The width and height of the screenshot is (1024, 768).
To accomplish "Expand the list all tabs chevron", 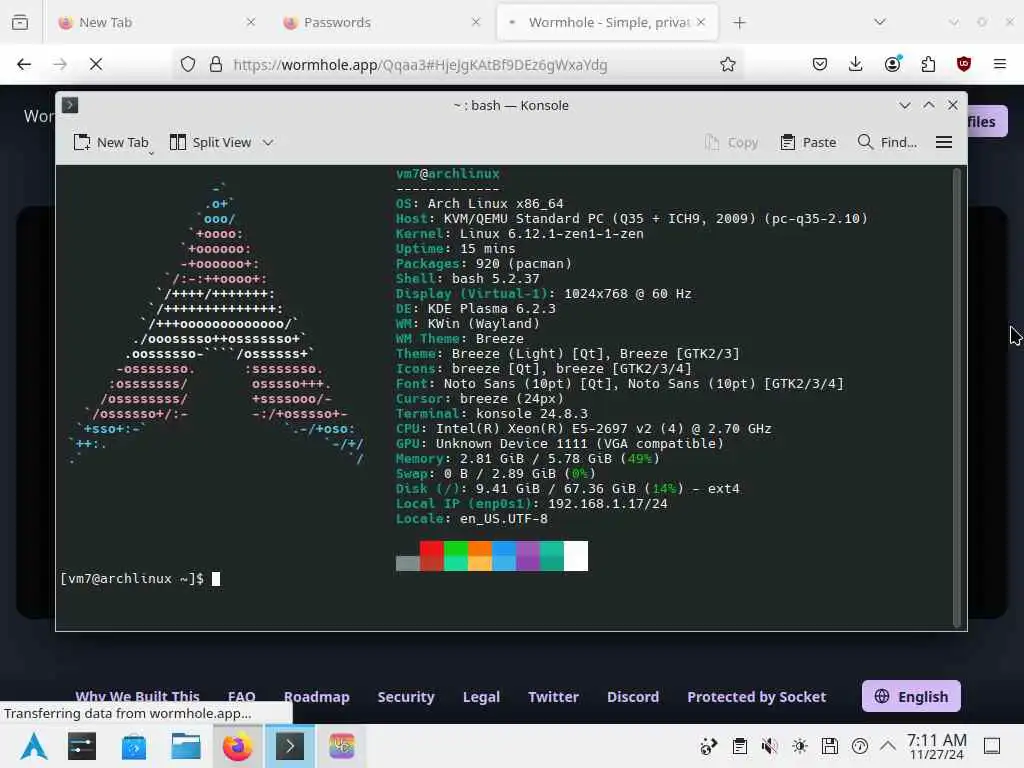I will pos(880,22).
